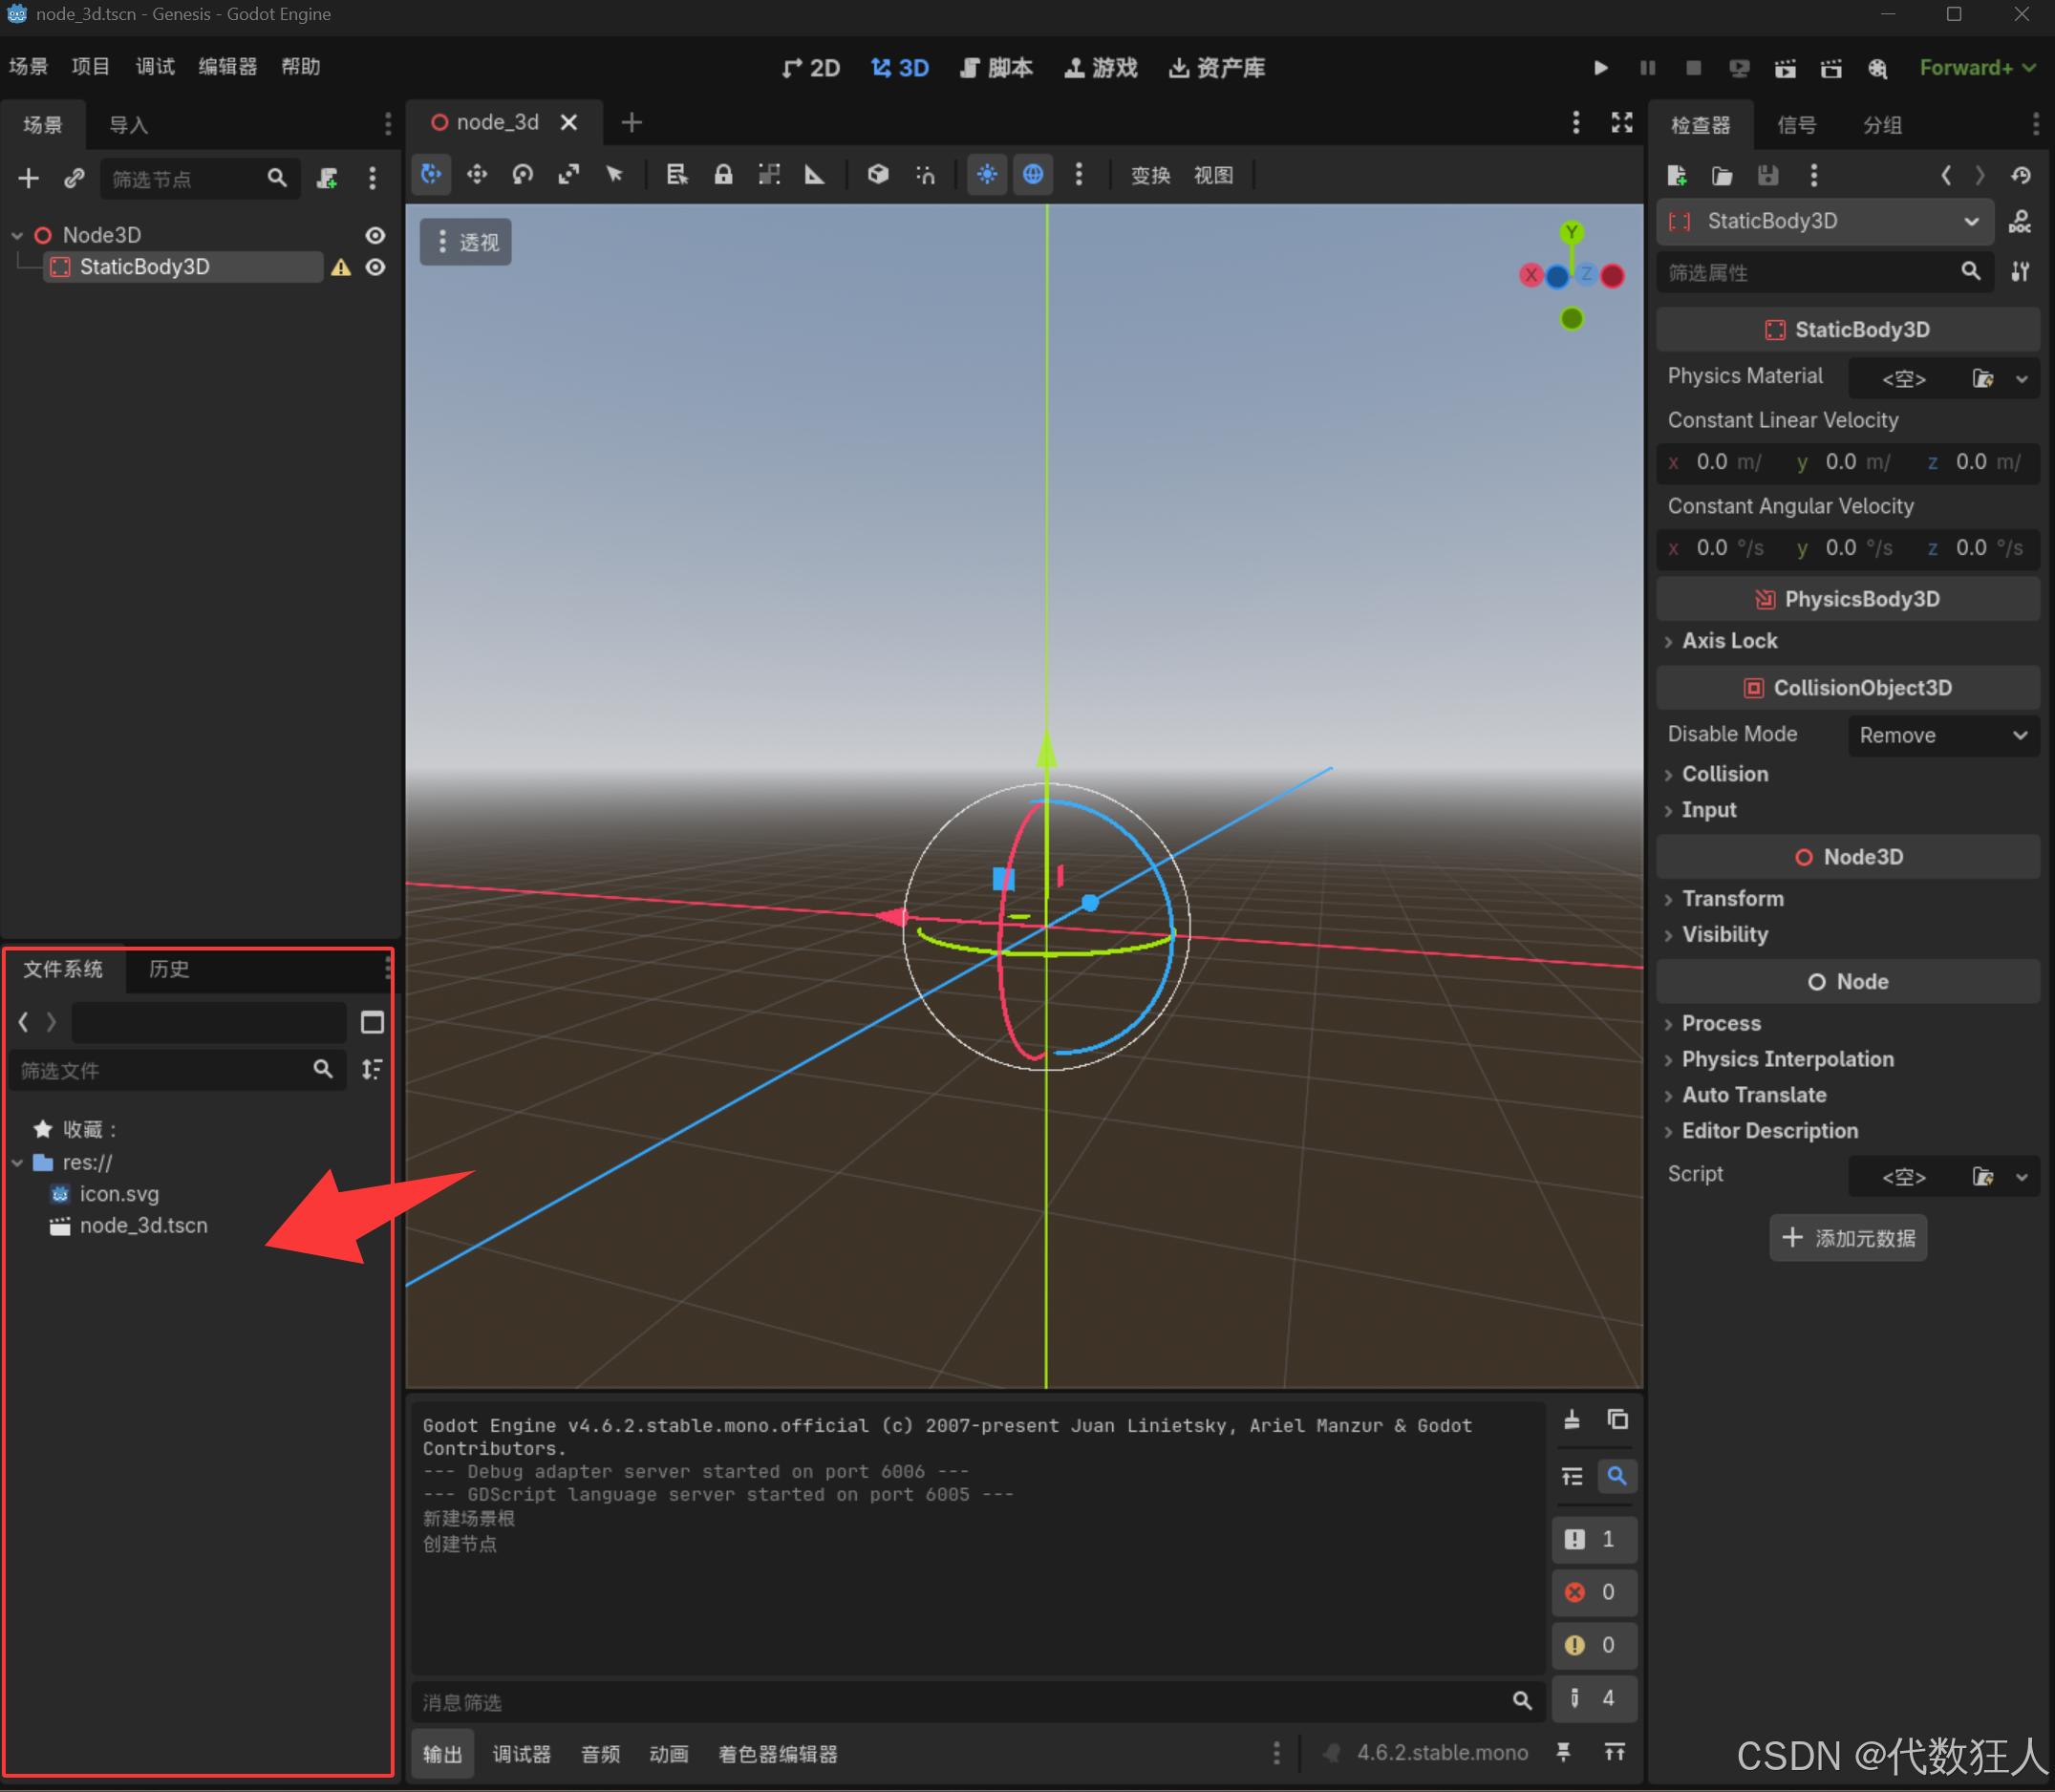Toggle the sun preview light button

(x=987, y=175)
